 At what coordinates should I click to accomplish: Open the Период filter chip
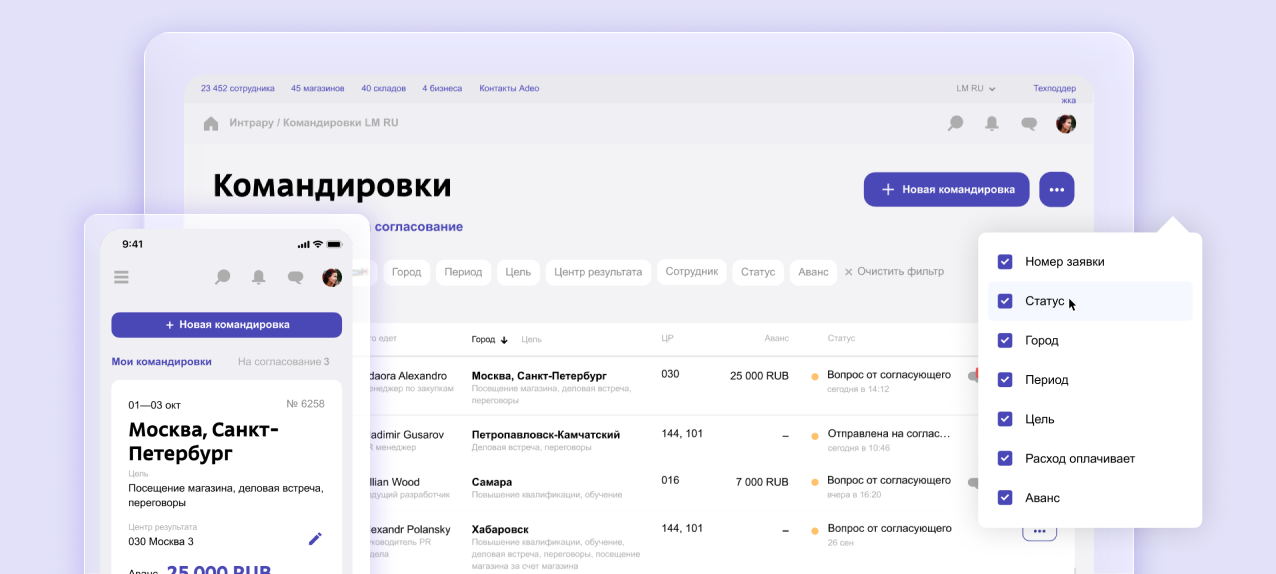(463, 272)
